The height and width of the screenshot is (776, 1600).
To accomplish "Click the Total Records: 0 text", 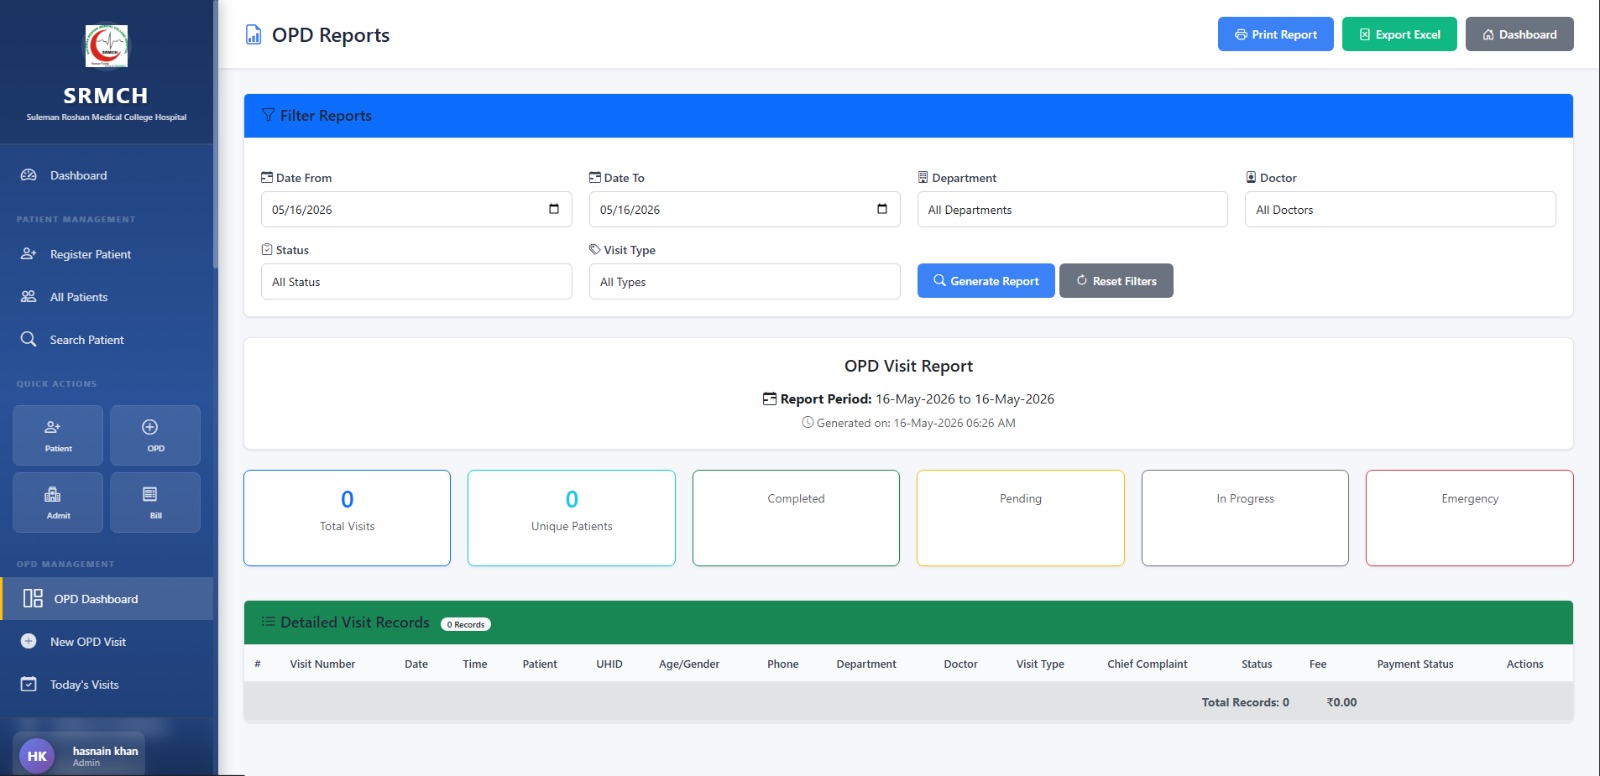I will click(1245, 702).
